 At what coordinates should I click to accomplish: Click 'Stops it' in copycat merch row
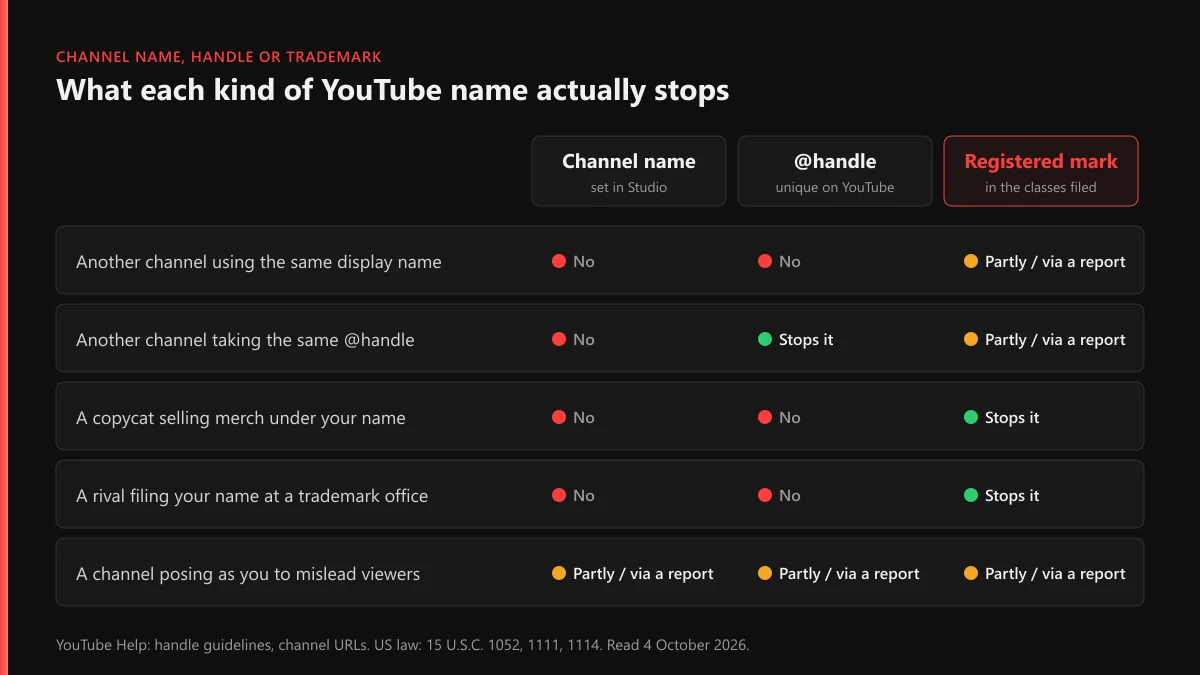(1002, 418)
